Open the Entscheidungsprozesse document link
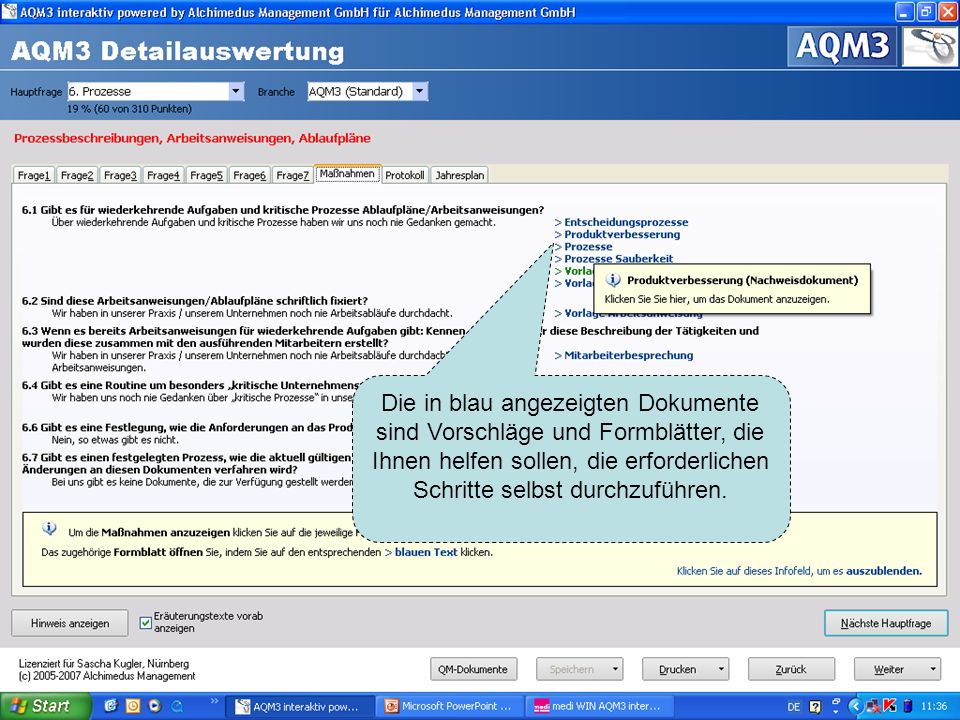Screen dimensions: 960x720 point(621,222)
